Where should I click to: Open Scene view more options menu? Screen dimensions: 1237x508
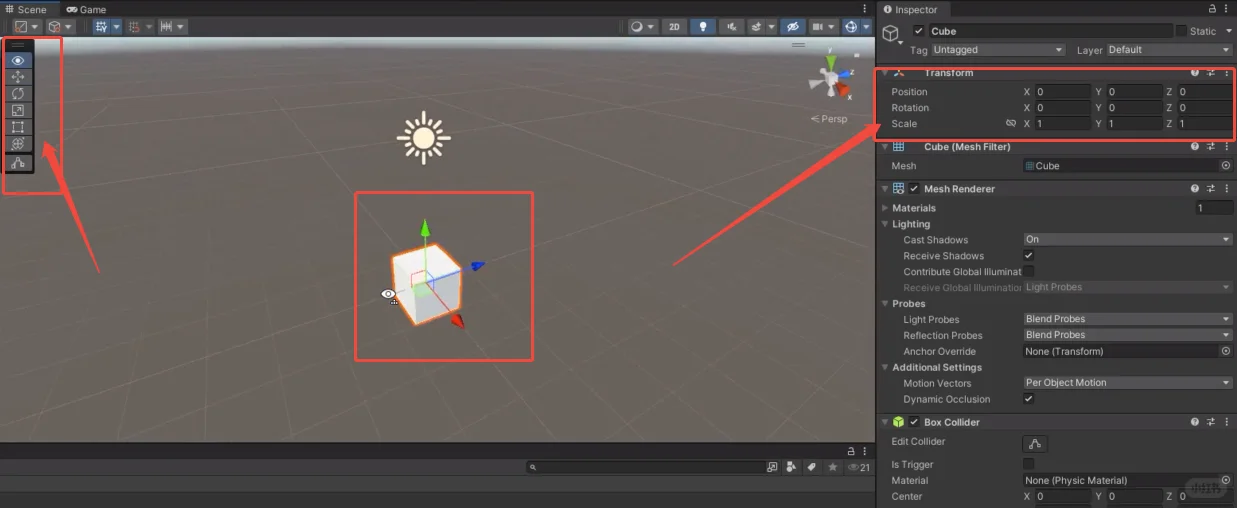(x=866, y=9)
